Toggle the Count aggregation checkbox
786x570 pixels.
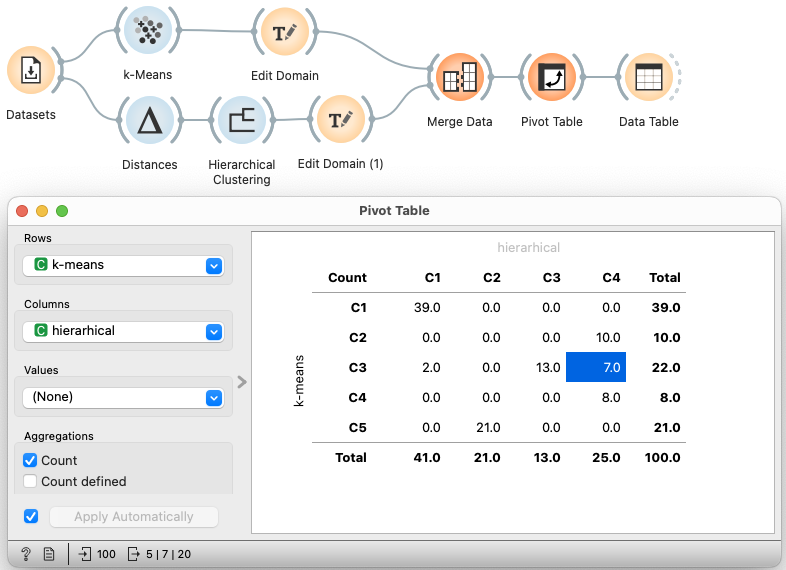tap(30, 460)
